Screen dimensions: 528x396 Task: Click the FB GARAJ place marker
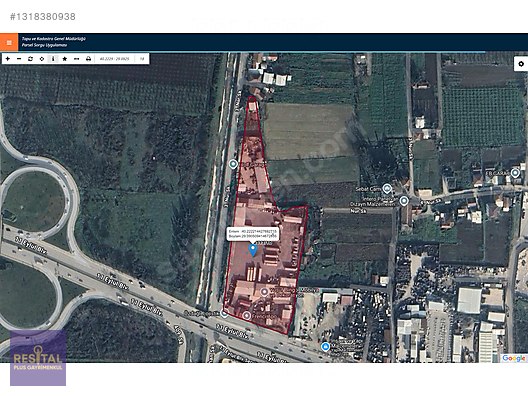pos(515,173)
